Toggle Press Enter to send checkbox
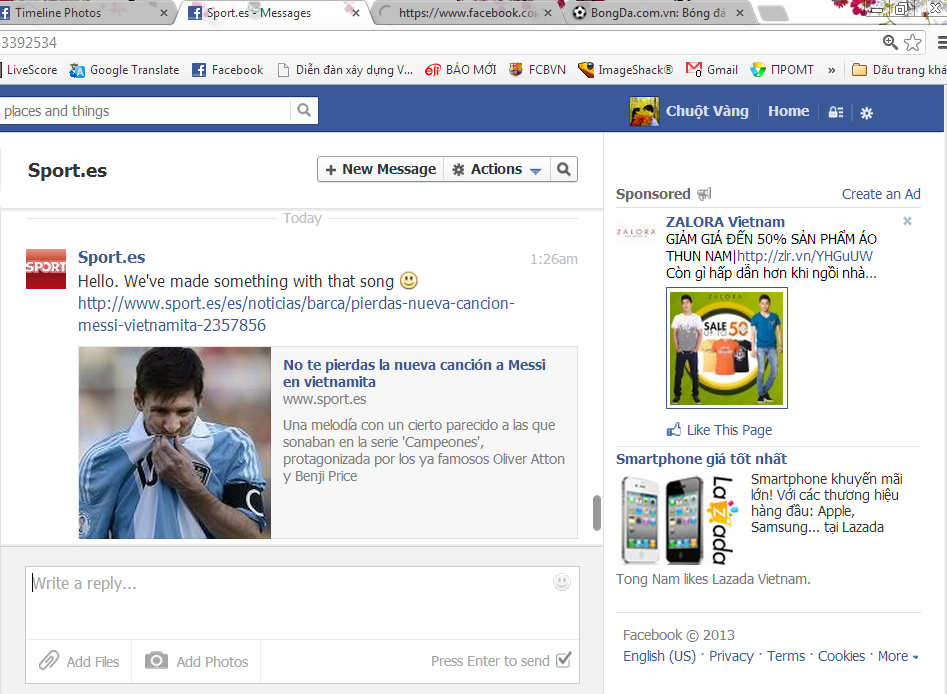This screenshot has height=694, width=947. tap(564, 660)
